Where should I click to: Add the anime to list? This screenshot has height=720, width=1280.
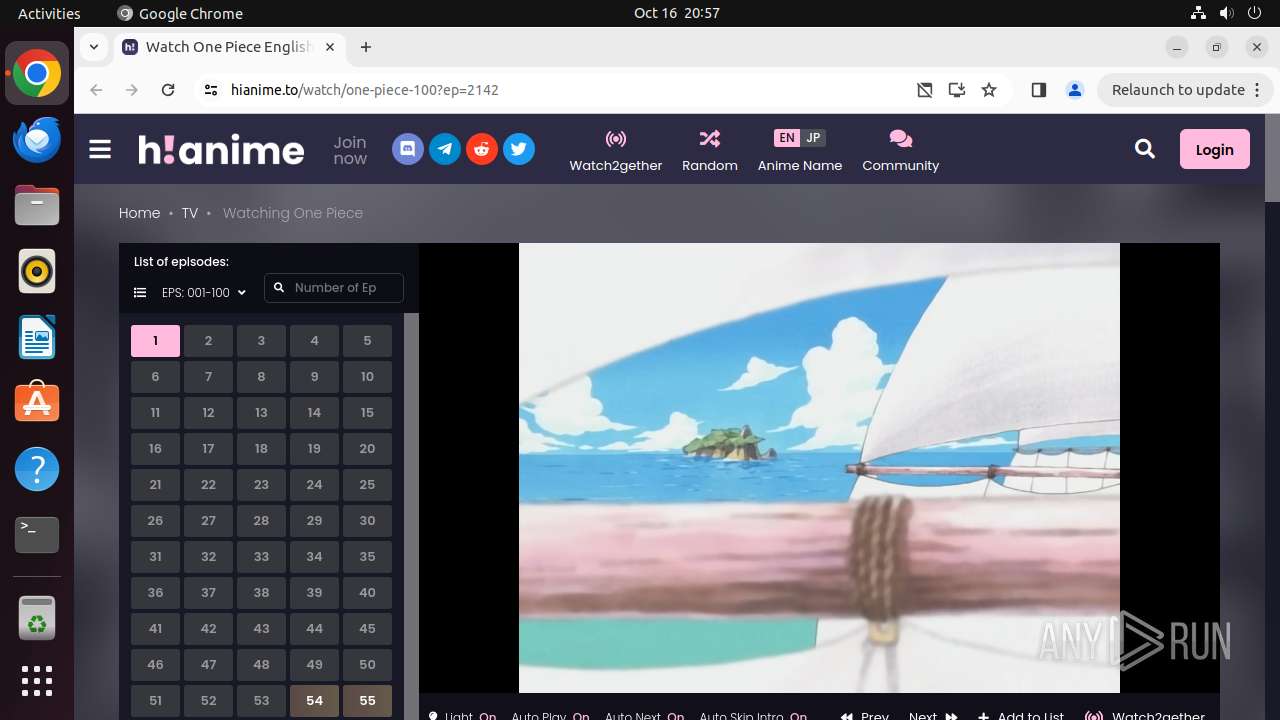point(1021,715)
